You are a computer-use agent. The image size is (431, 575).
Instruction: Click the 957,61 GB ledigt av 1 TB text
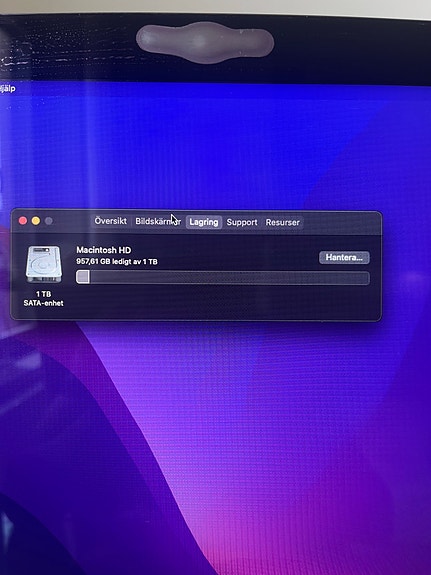[117, 262]
